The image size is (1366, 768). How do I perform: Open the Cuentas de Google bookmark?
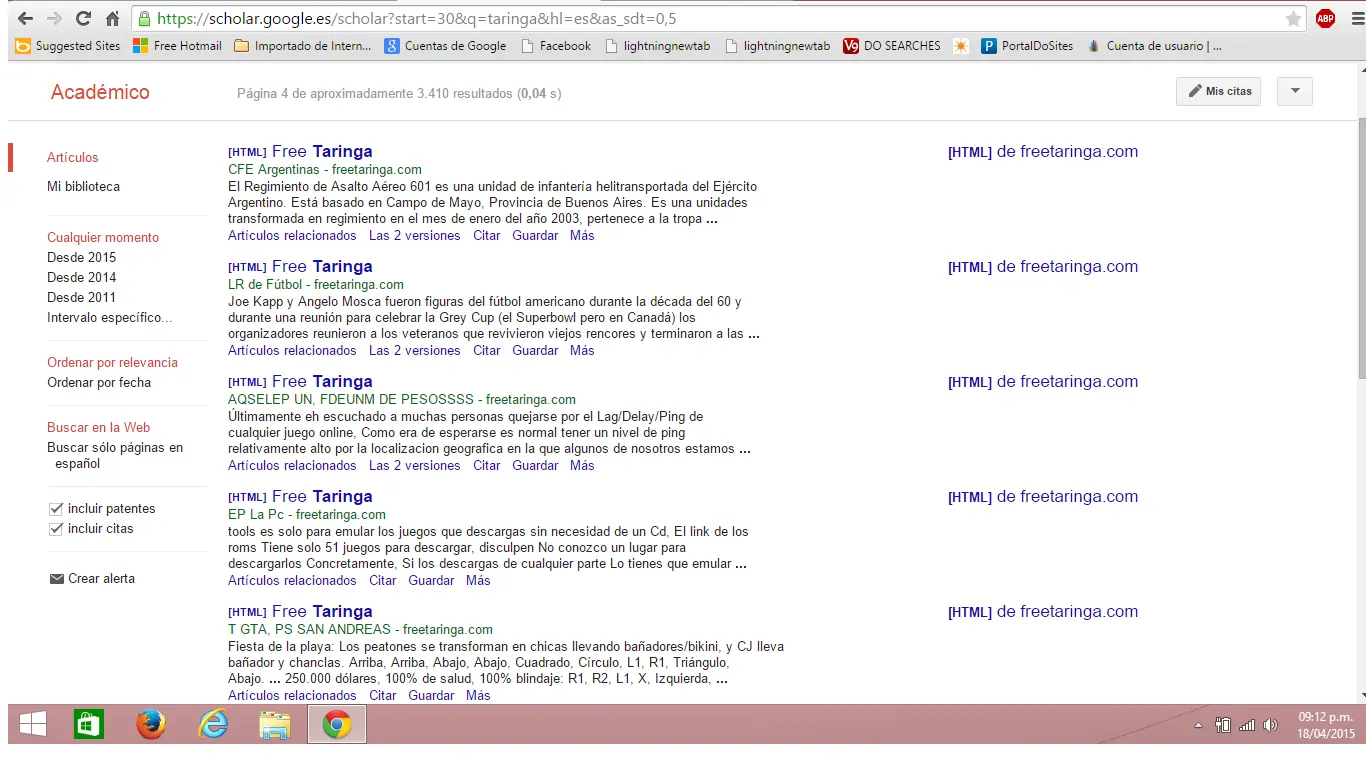[446, 46]
